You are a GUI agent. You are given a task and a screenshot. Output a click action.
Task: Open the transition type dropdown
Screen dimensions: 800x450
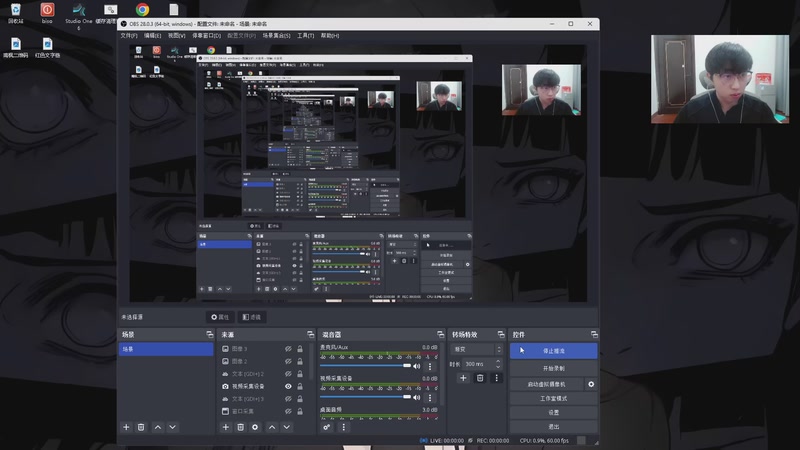point(477,349)
